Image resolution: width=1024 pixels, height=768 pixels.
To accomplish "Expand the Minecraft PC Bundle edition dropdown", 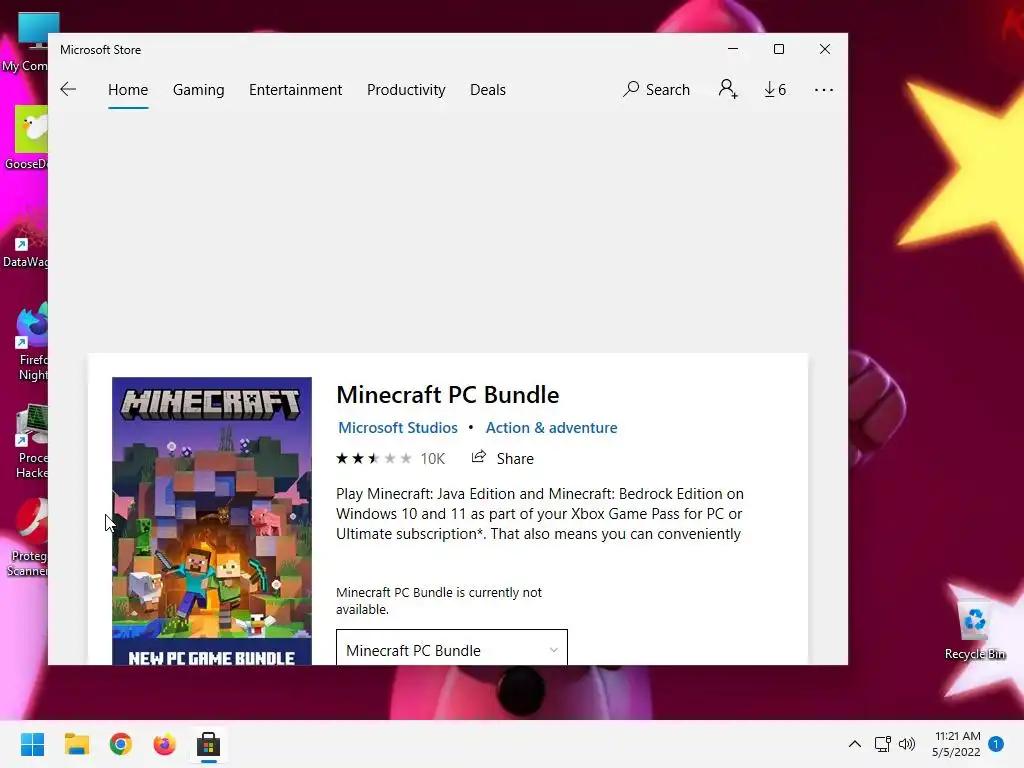I will tap(452, 647).
